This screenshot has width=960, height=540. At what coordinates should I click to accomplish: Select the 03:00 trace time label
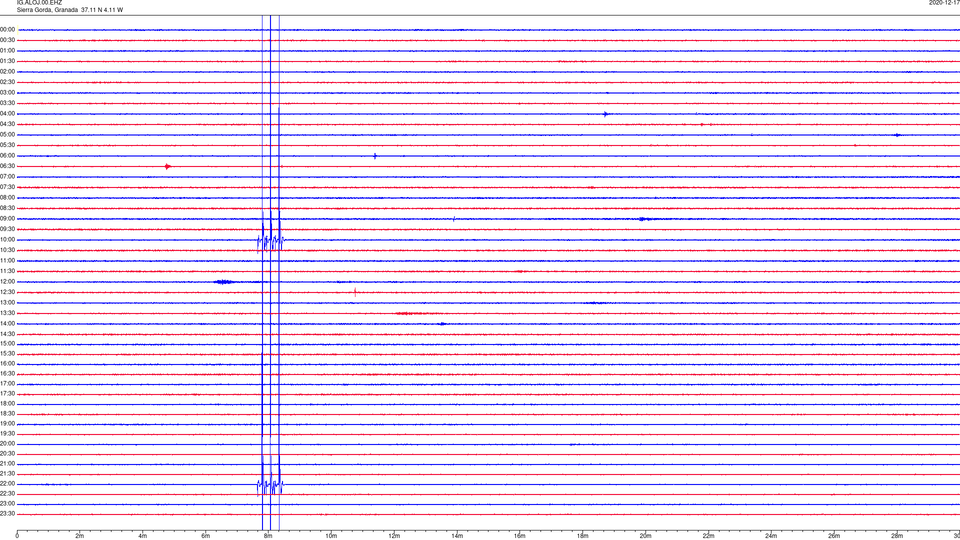tap(7, 92)
